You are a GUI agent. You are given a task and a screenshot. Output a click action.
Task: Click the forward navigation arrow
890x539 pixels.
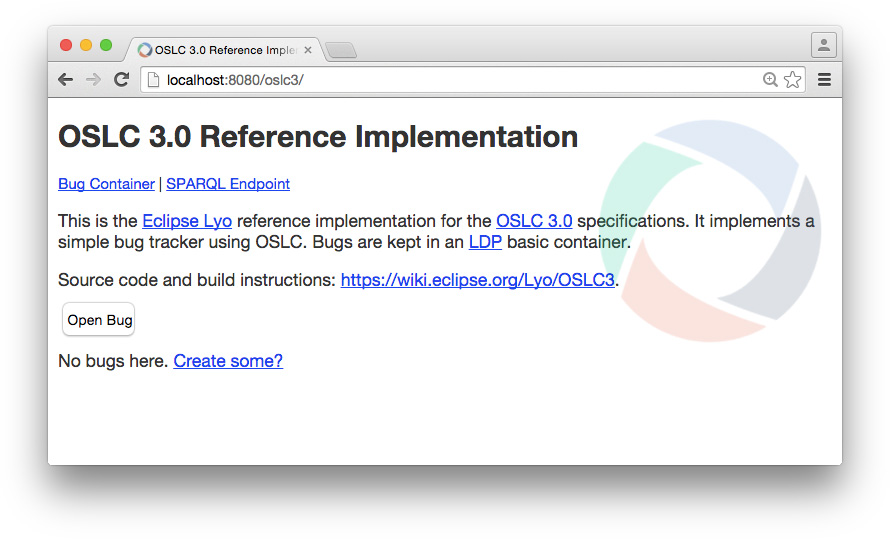[93, 79]
